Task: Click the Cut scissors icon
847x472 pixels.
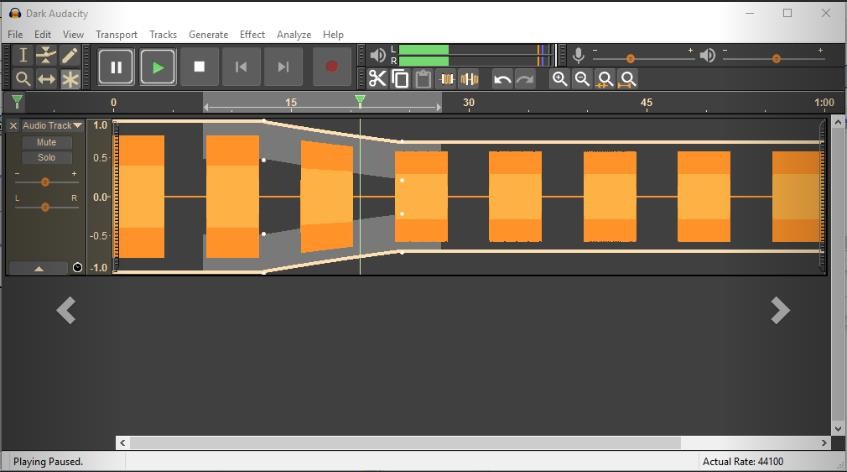Action: pos(377,79)
